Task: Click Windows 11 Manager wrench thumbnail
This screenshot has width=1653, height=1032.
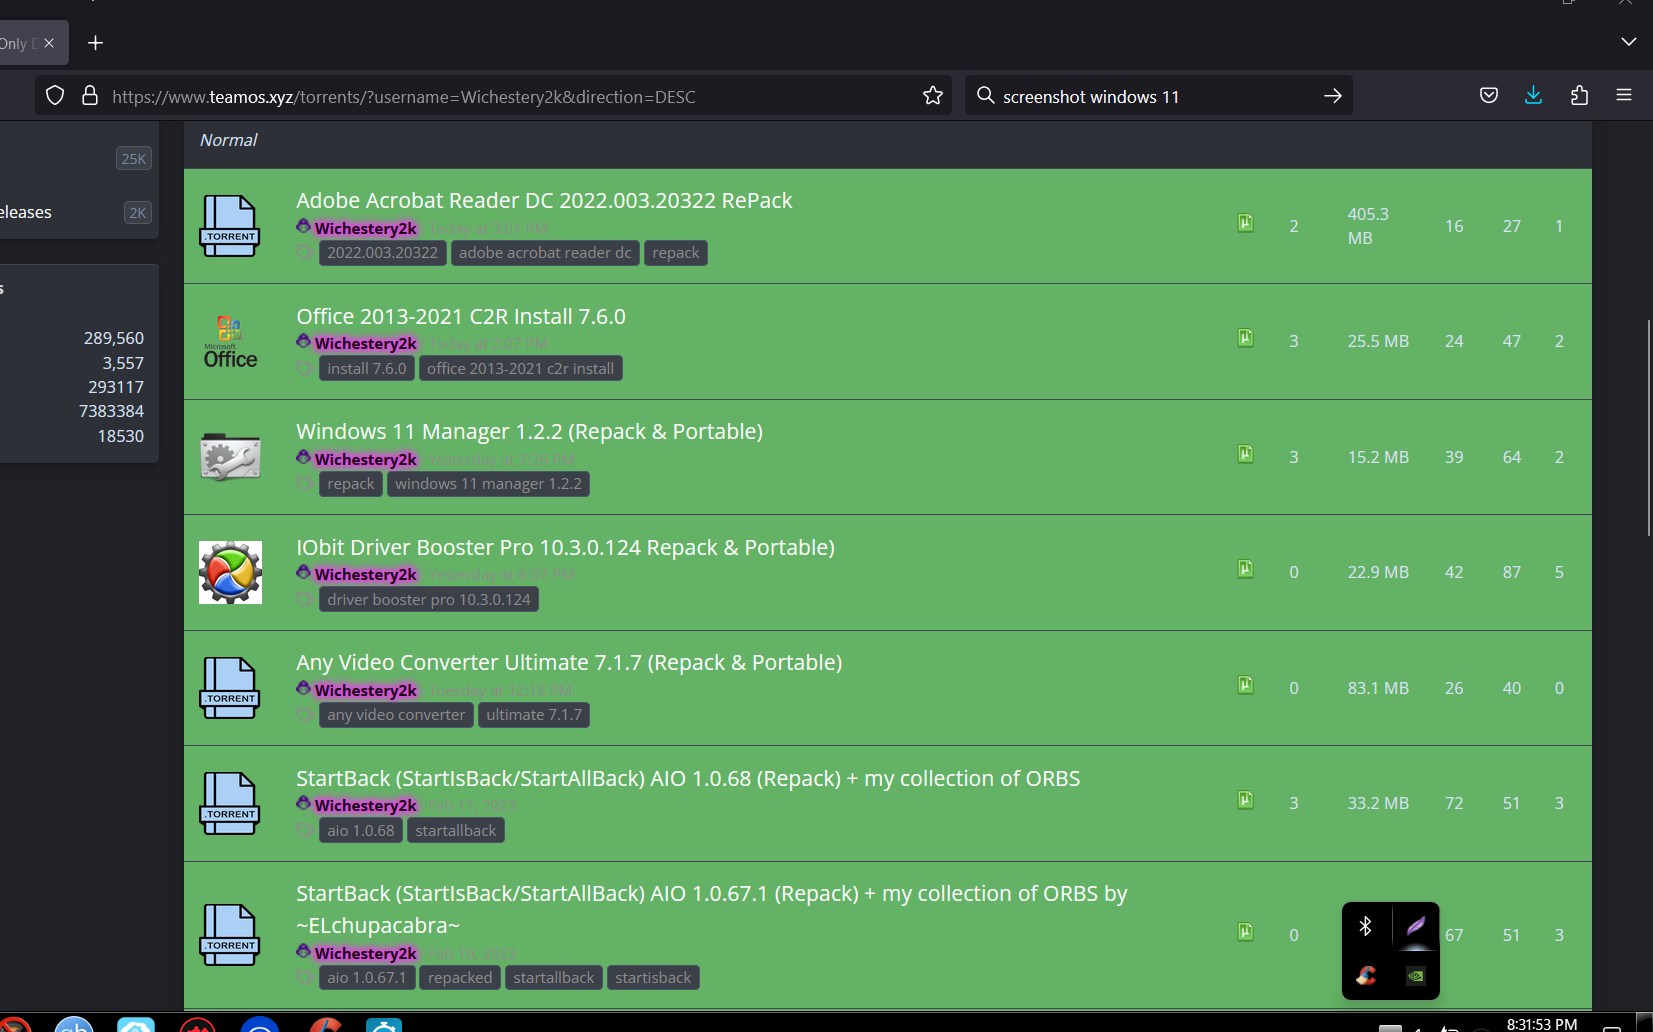Action: click(230, 457)
